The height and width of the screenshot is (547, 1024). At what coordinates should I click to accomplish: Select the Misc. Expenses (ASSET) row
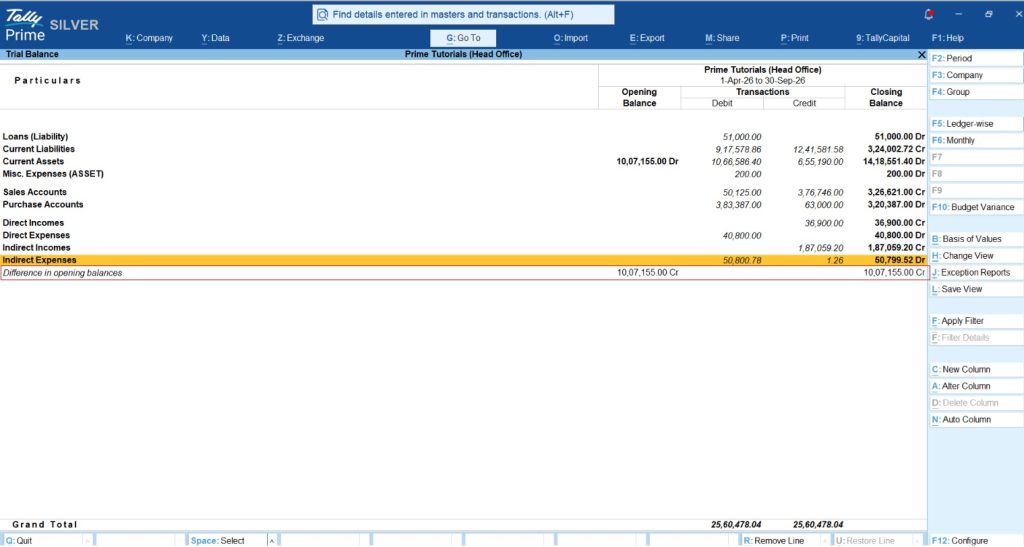point(463,174)
